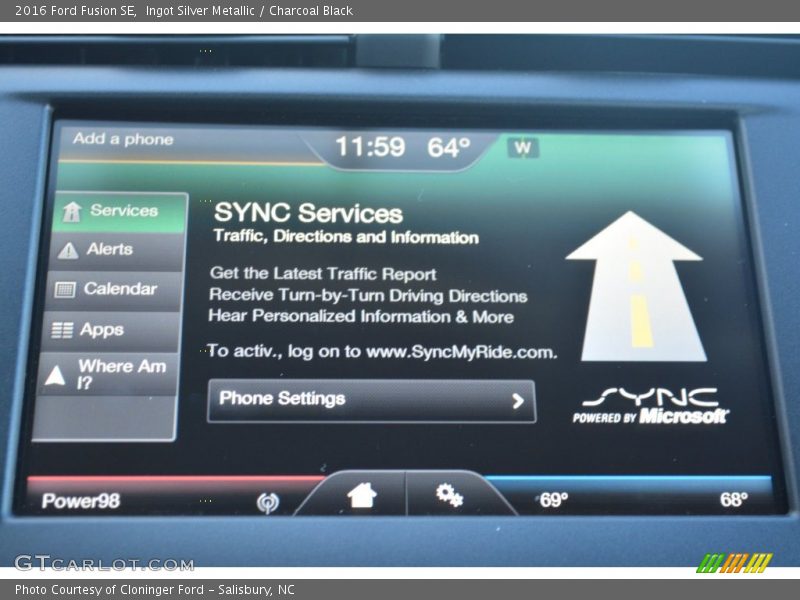
Task: Tap the location arrow icon for Where Am I?
Action: (55, 376)
